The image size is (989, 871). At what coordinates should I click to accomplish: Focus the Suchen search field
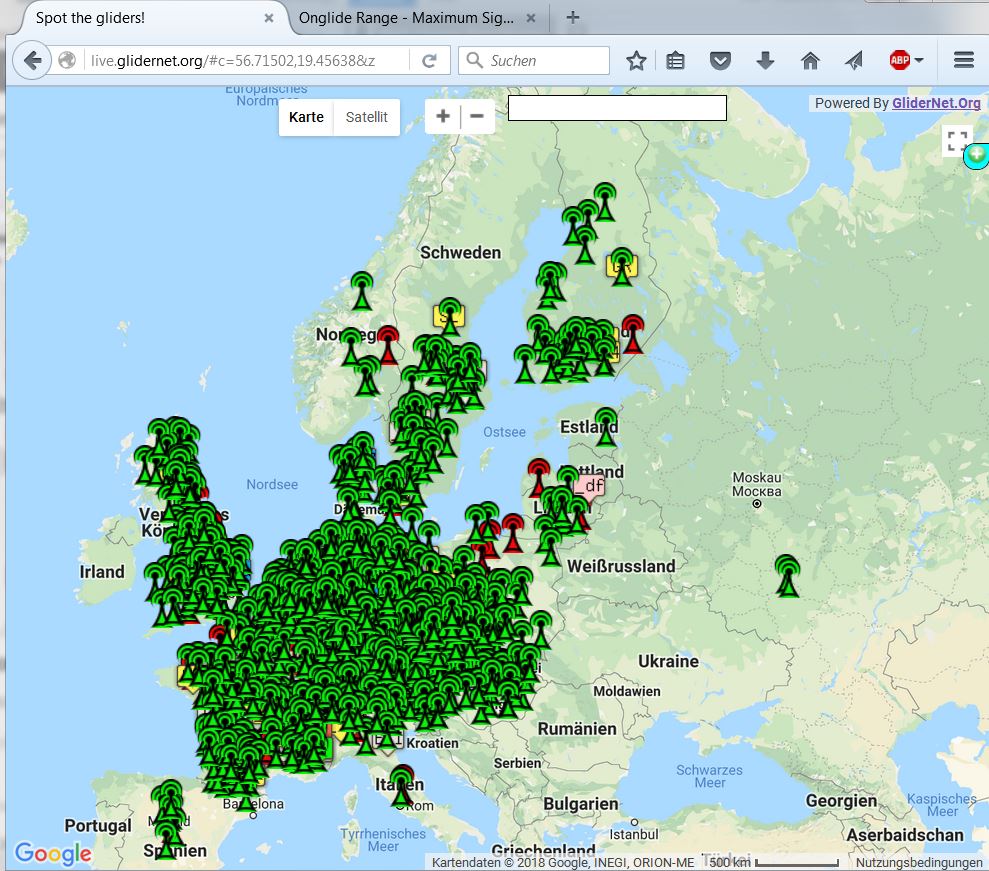(x=534, y=61)
